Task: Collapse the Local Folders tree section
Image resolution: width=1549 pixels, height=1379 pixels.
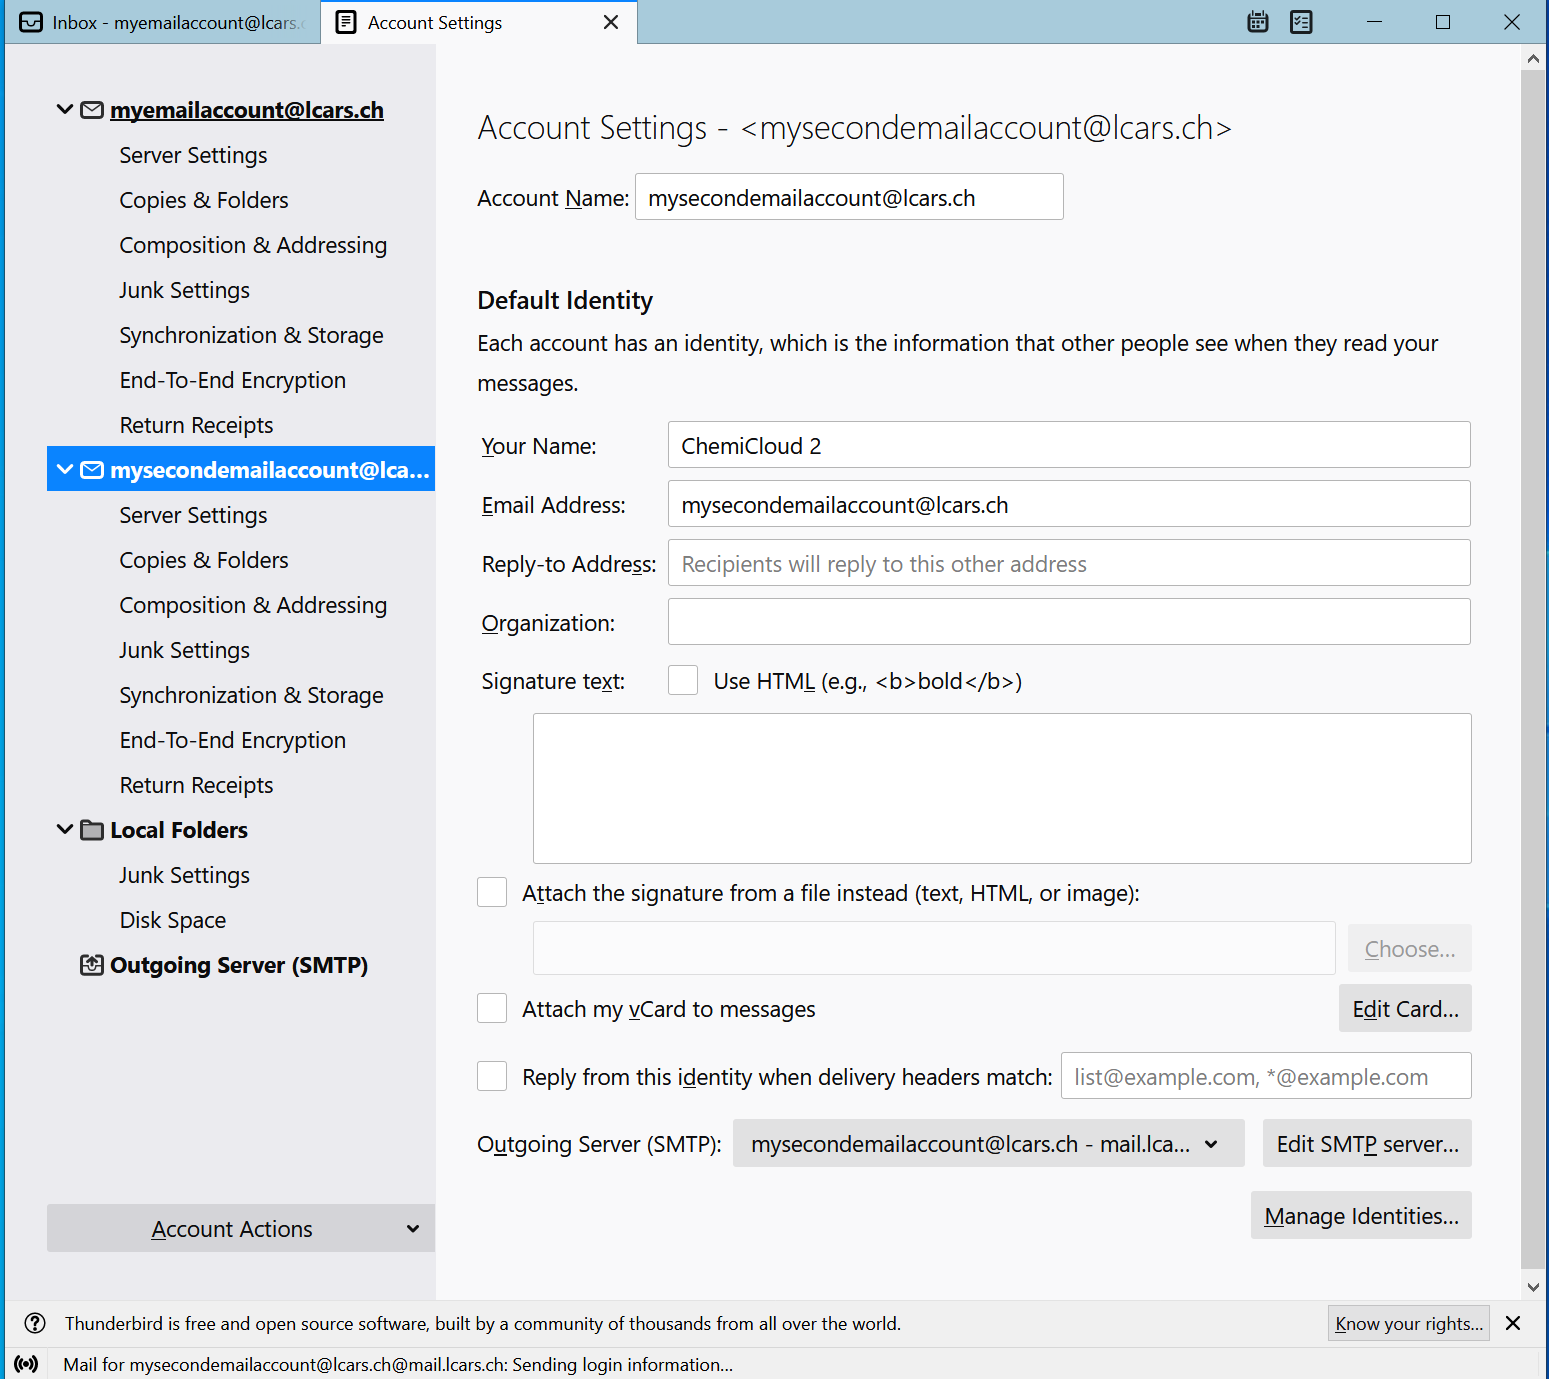Action: click(x=65, y=830)
